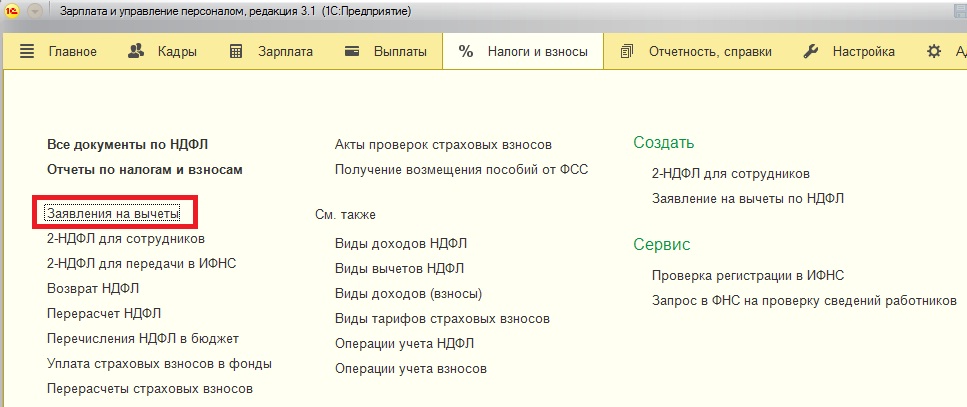Screen dimensions: 967x407
Task: Click the calculator icon for Зарплата
Action: pyautogui.click(x=236, y=52)
